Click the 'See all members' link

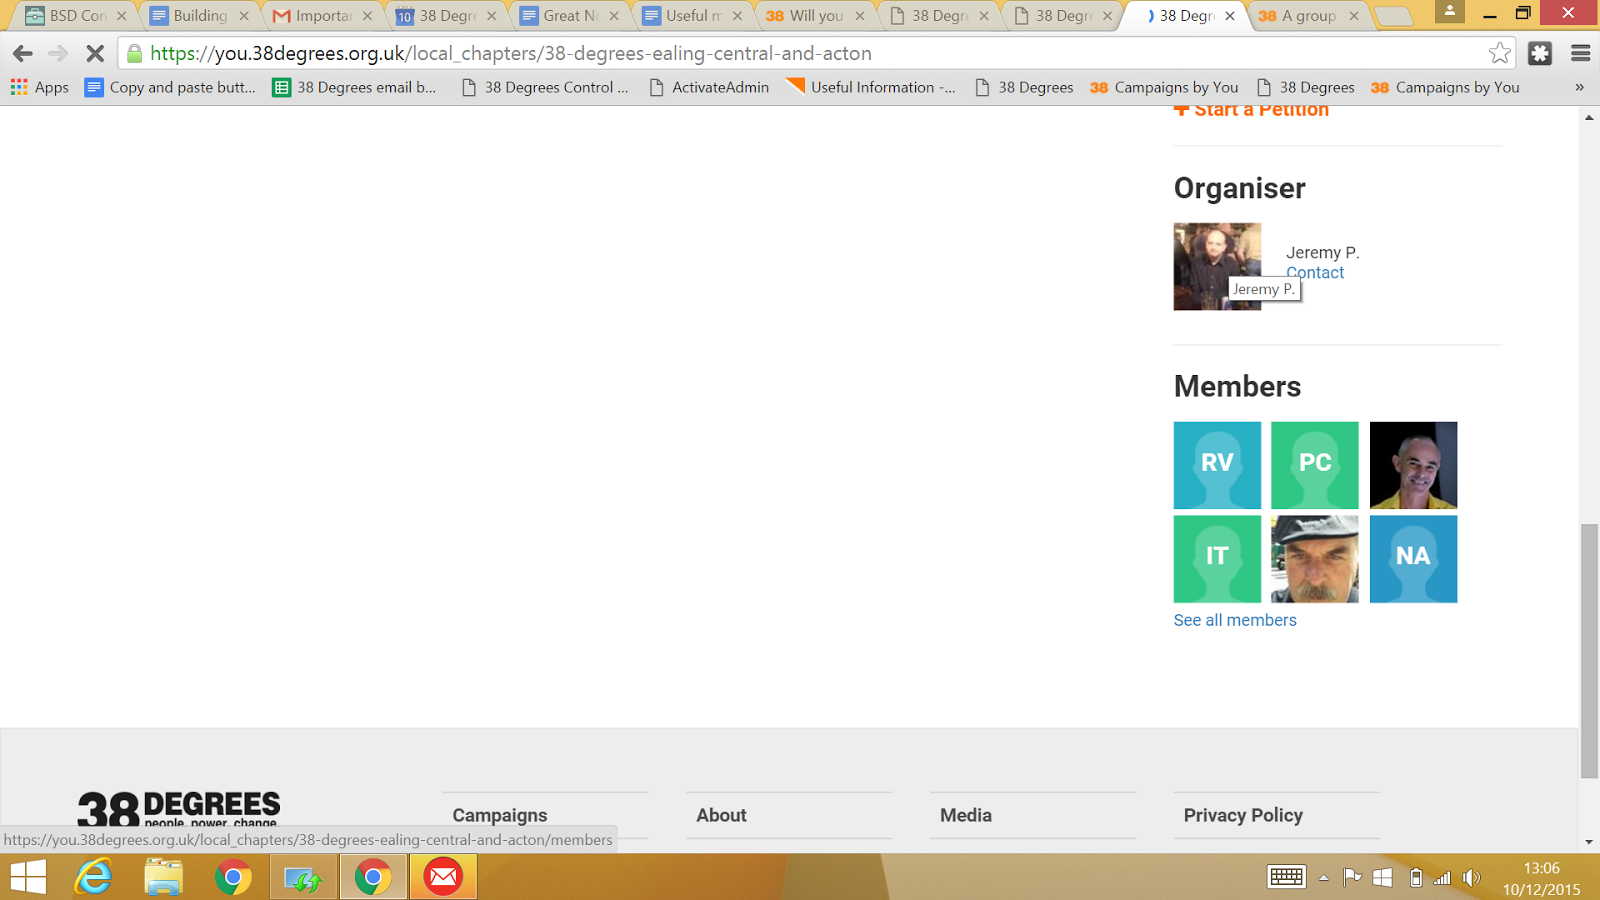pos(1234,620)
